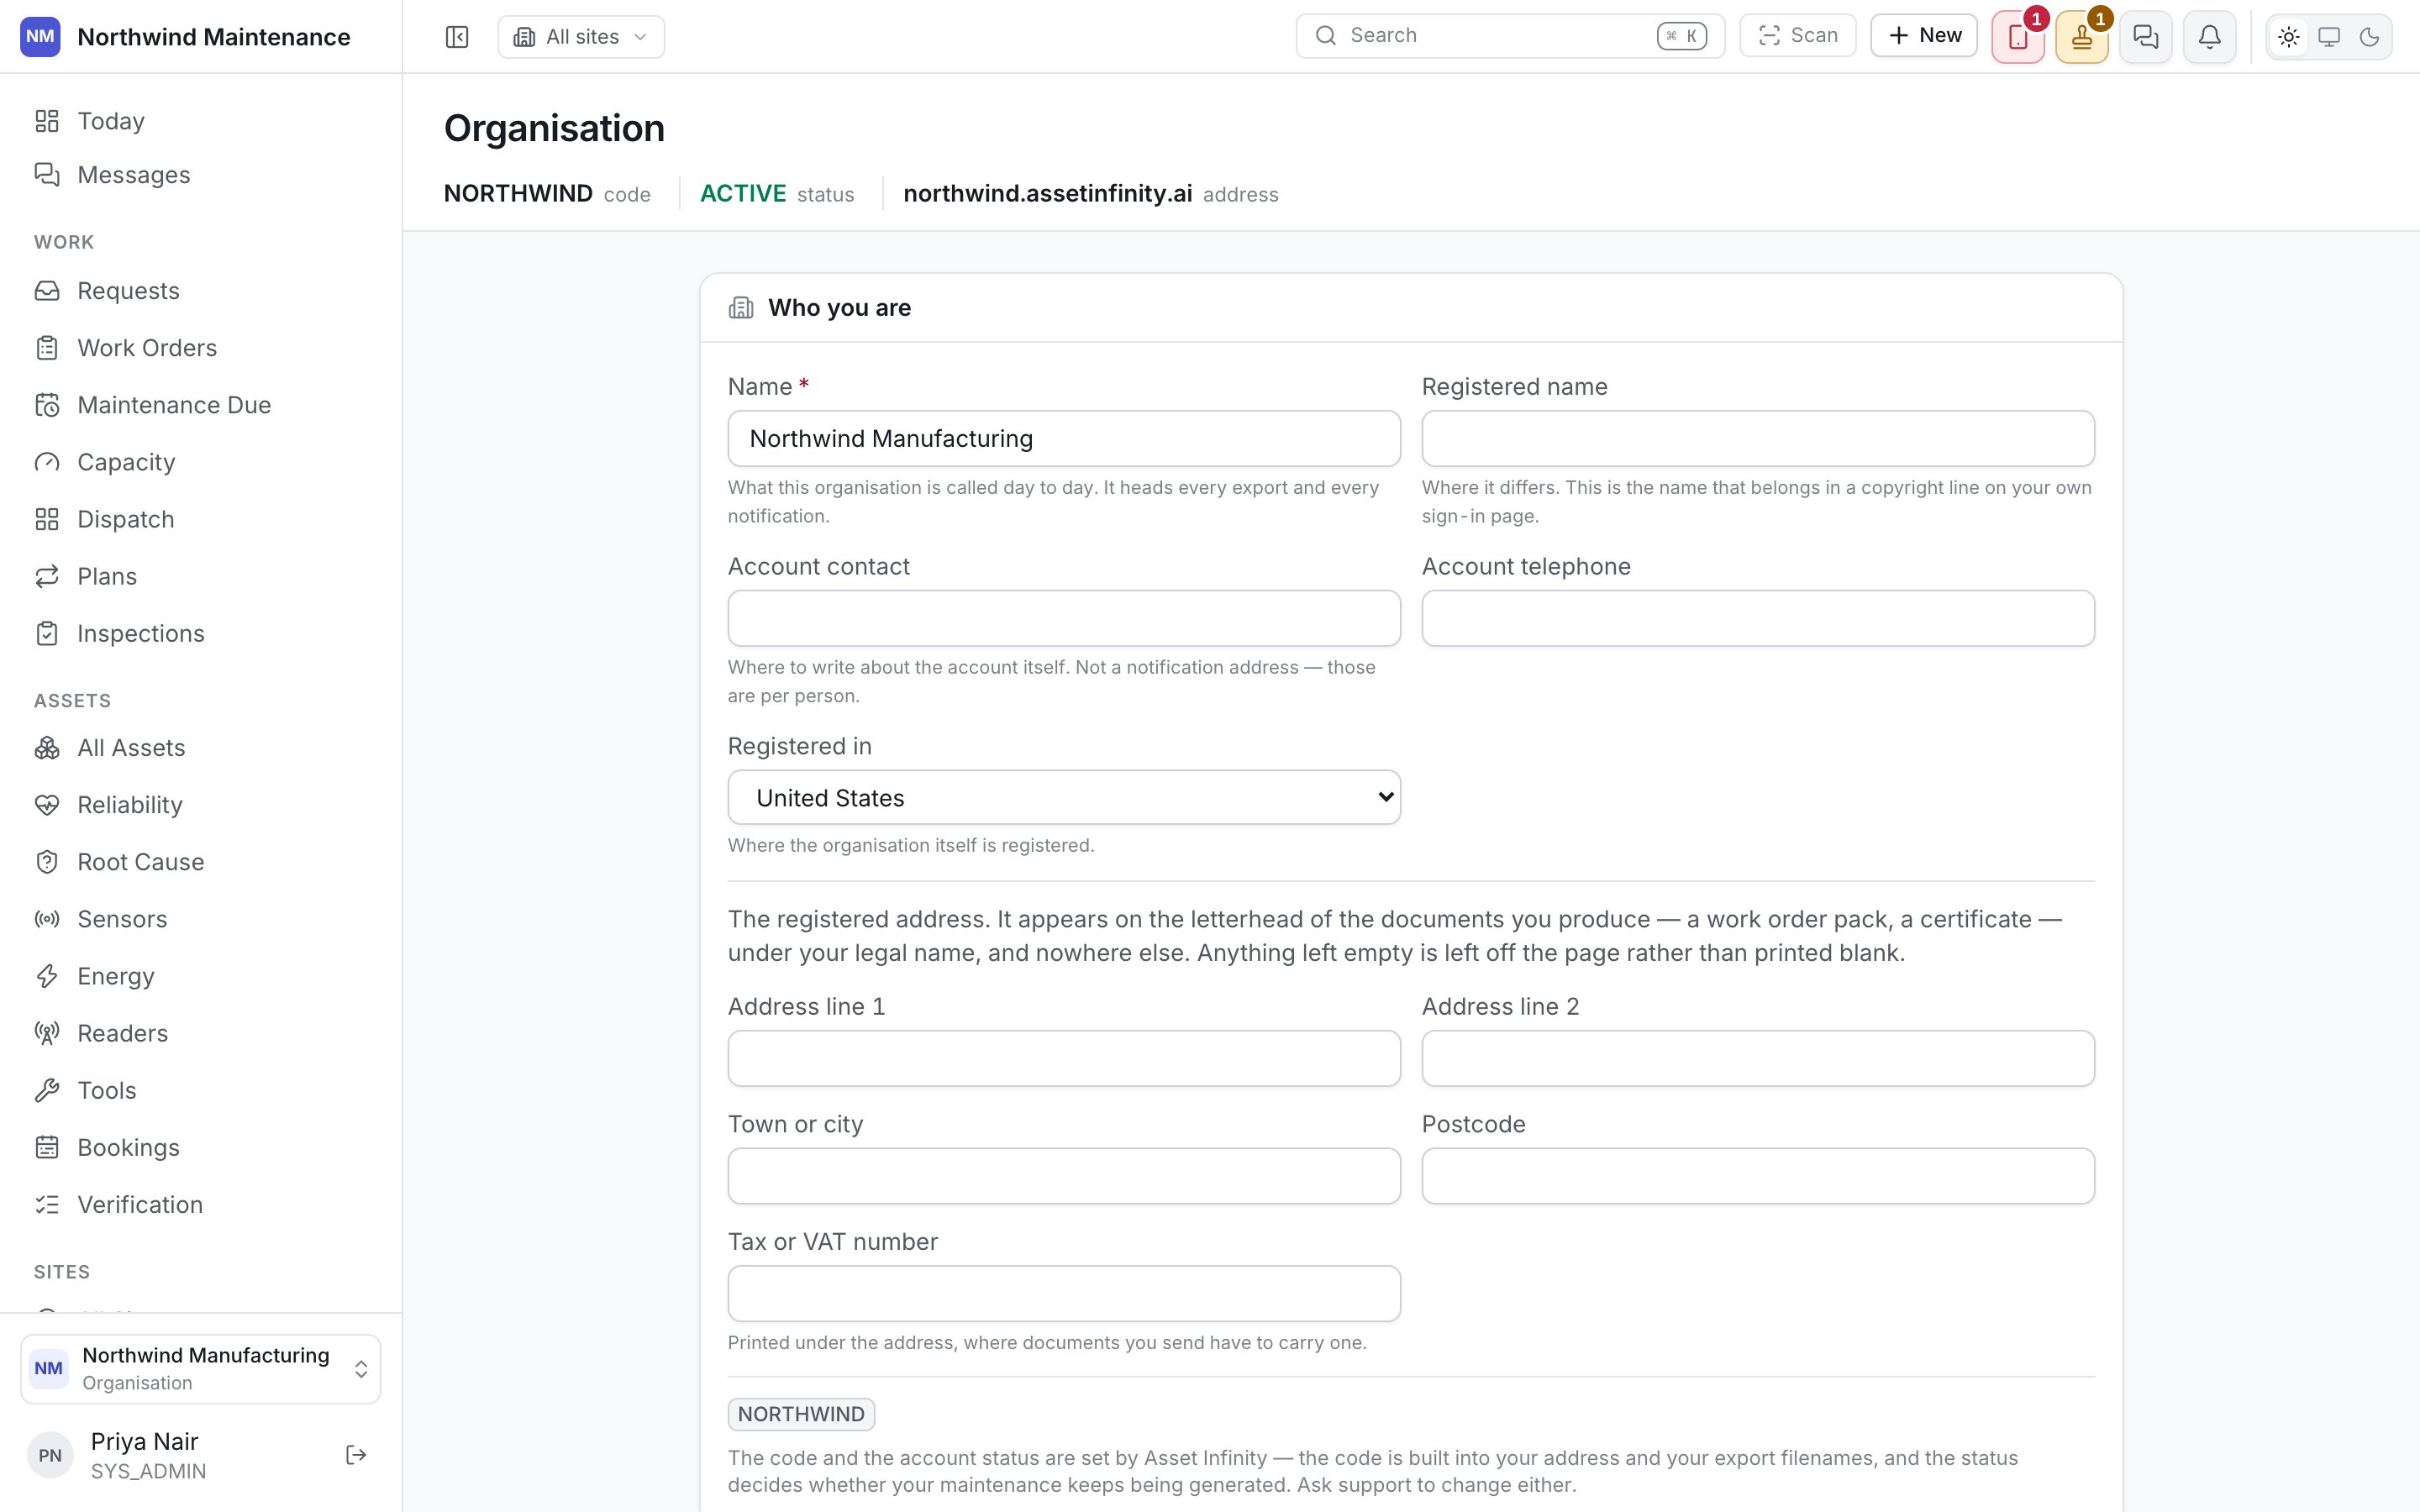Click the New button
Image resolution: width=2420 pixels, height=1512 pixels.
point(1924,36)
